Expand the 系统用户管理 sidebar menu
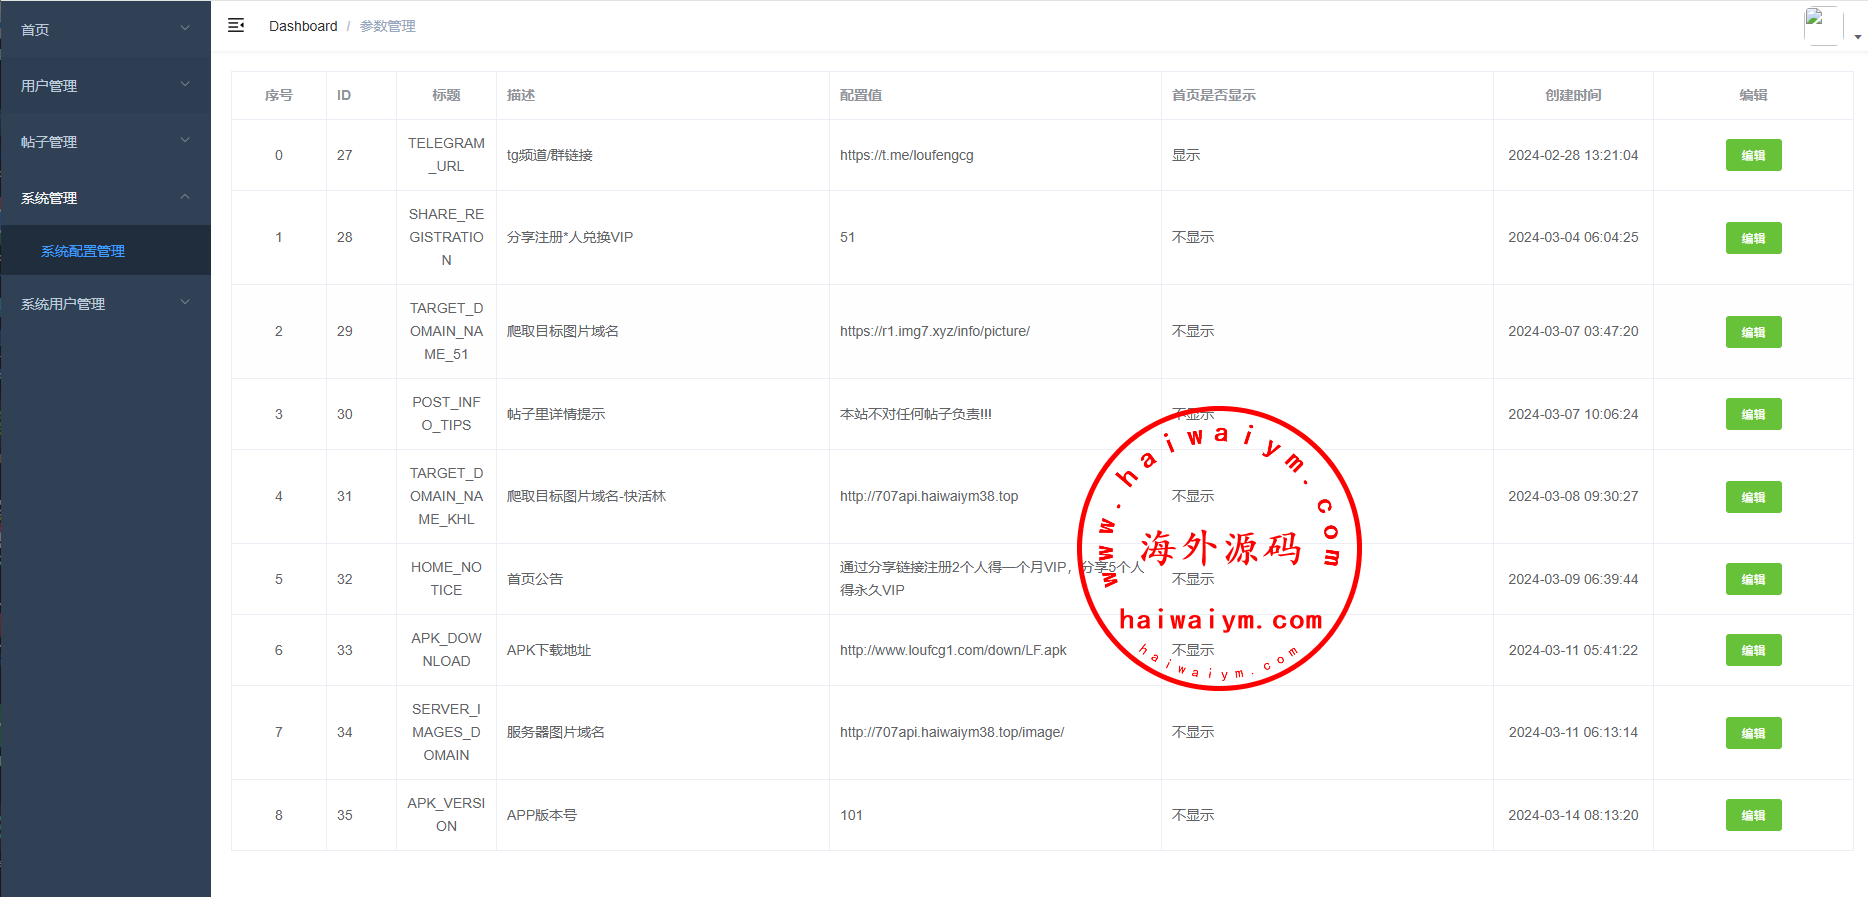The image size is (1868, 897). 105,303
